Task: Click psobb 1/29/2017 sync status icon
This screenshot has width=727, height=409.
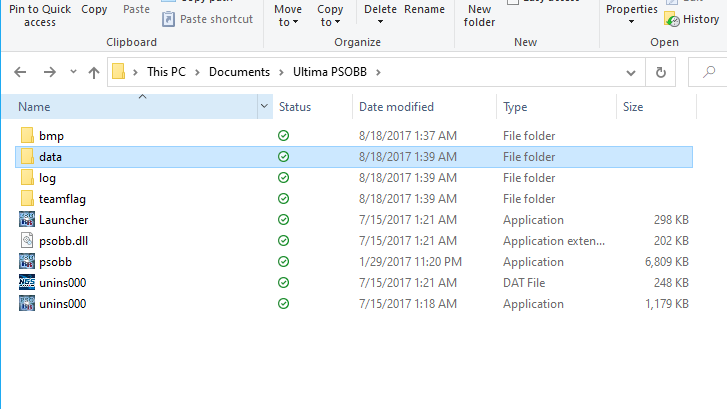Action: pyautogui.click(x=283, y=262)
